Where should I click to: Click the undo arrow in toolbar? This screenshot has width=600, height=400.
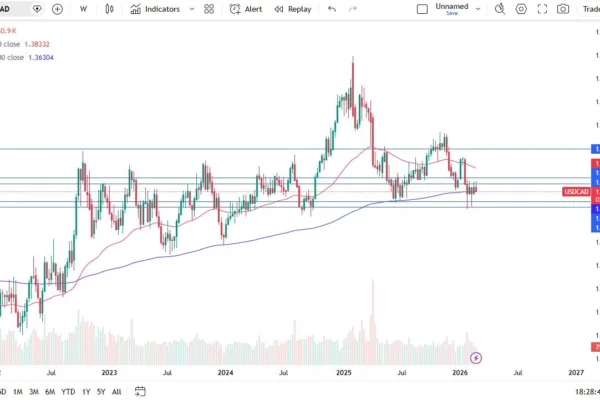331,9
